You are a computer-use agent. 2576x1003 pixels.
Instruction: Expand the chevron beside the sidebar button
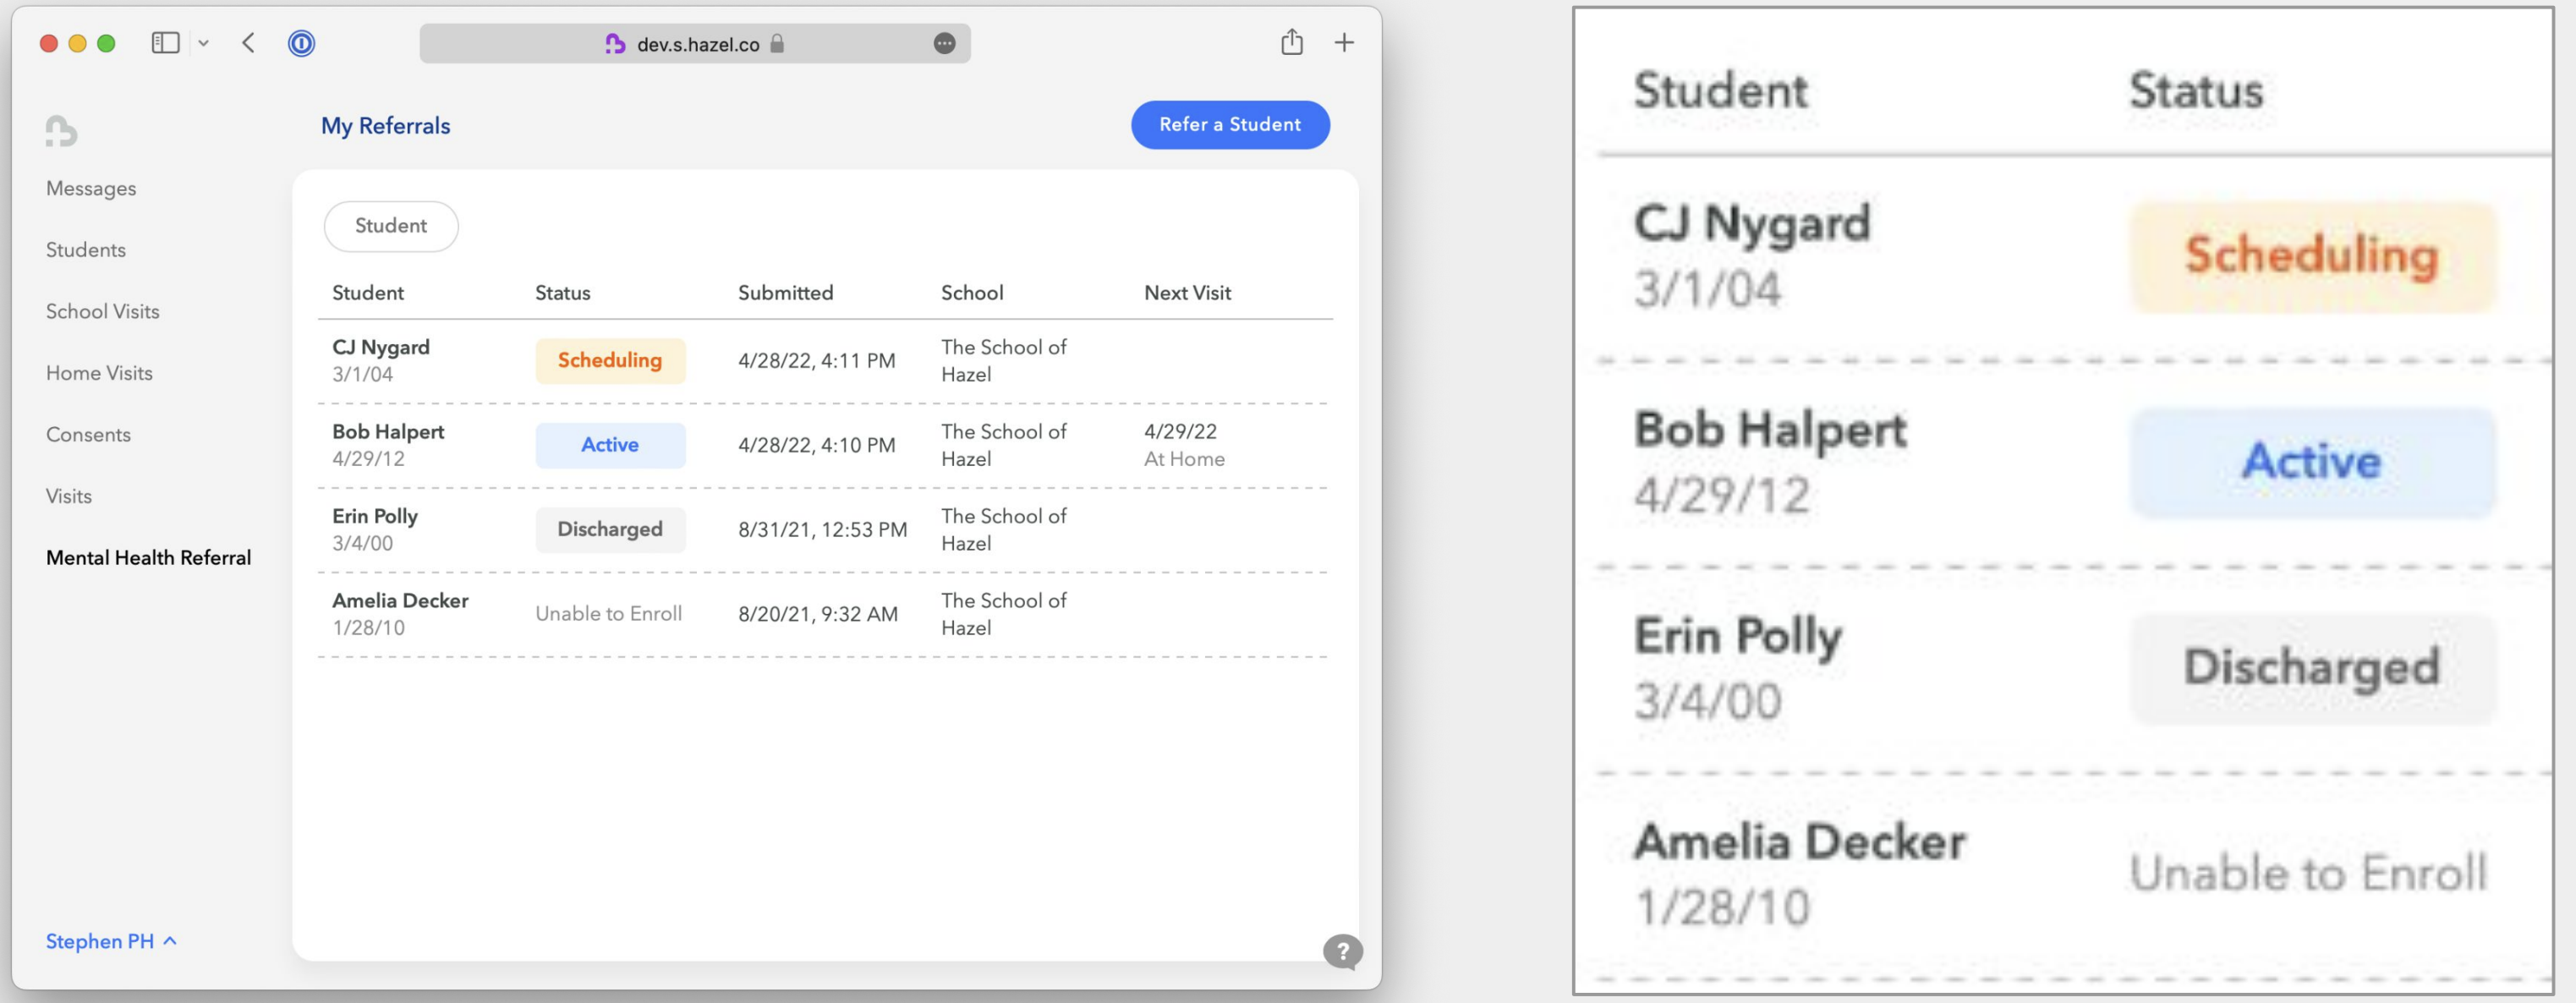205,43
